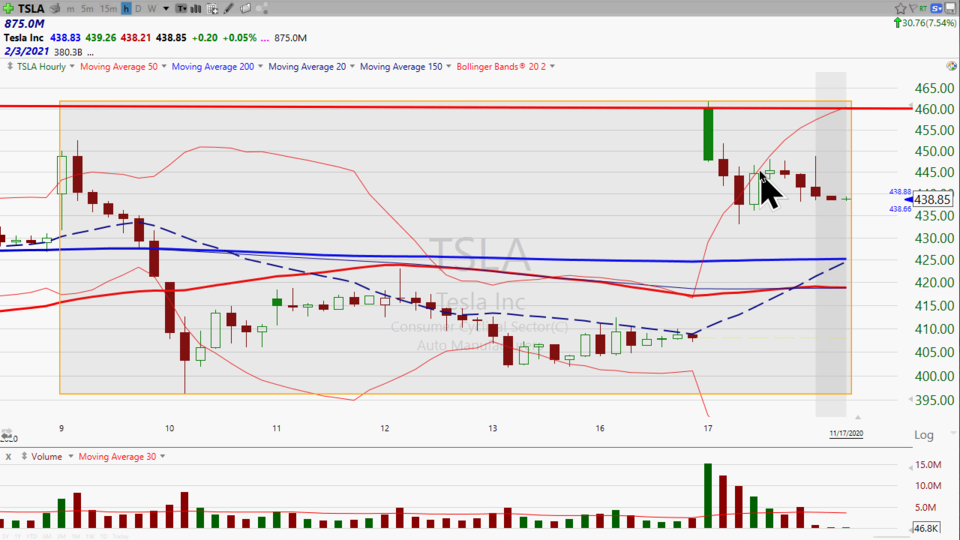Click the up/down handle beside Volume
The height and width of the screenshot is (540, 960).
pos(24,456)
